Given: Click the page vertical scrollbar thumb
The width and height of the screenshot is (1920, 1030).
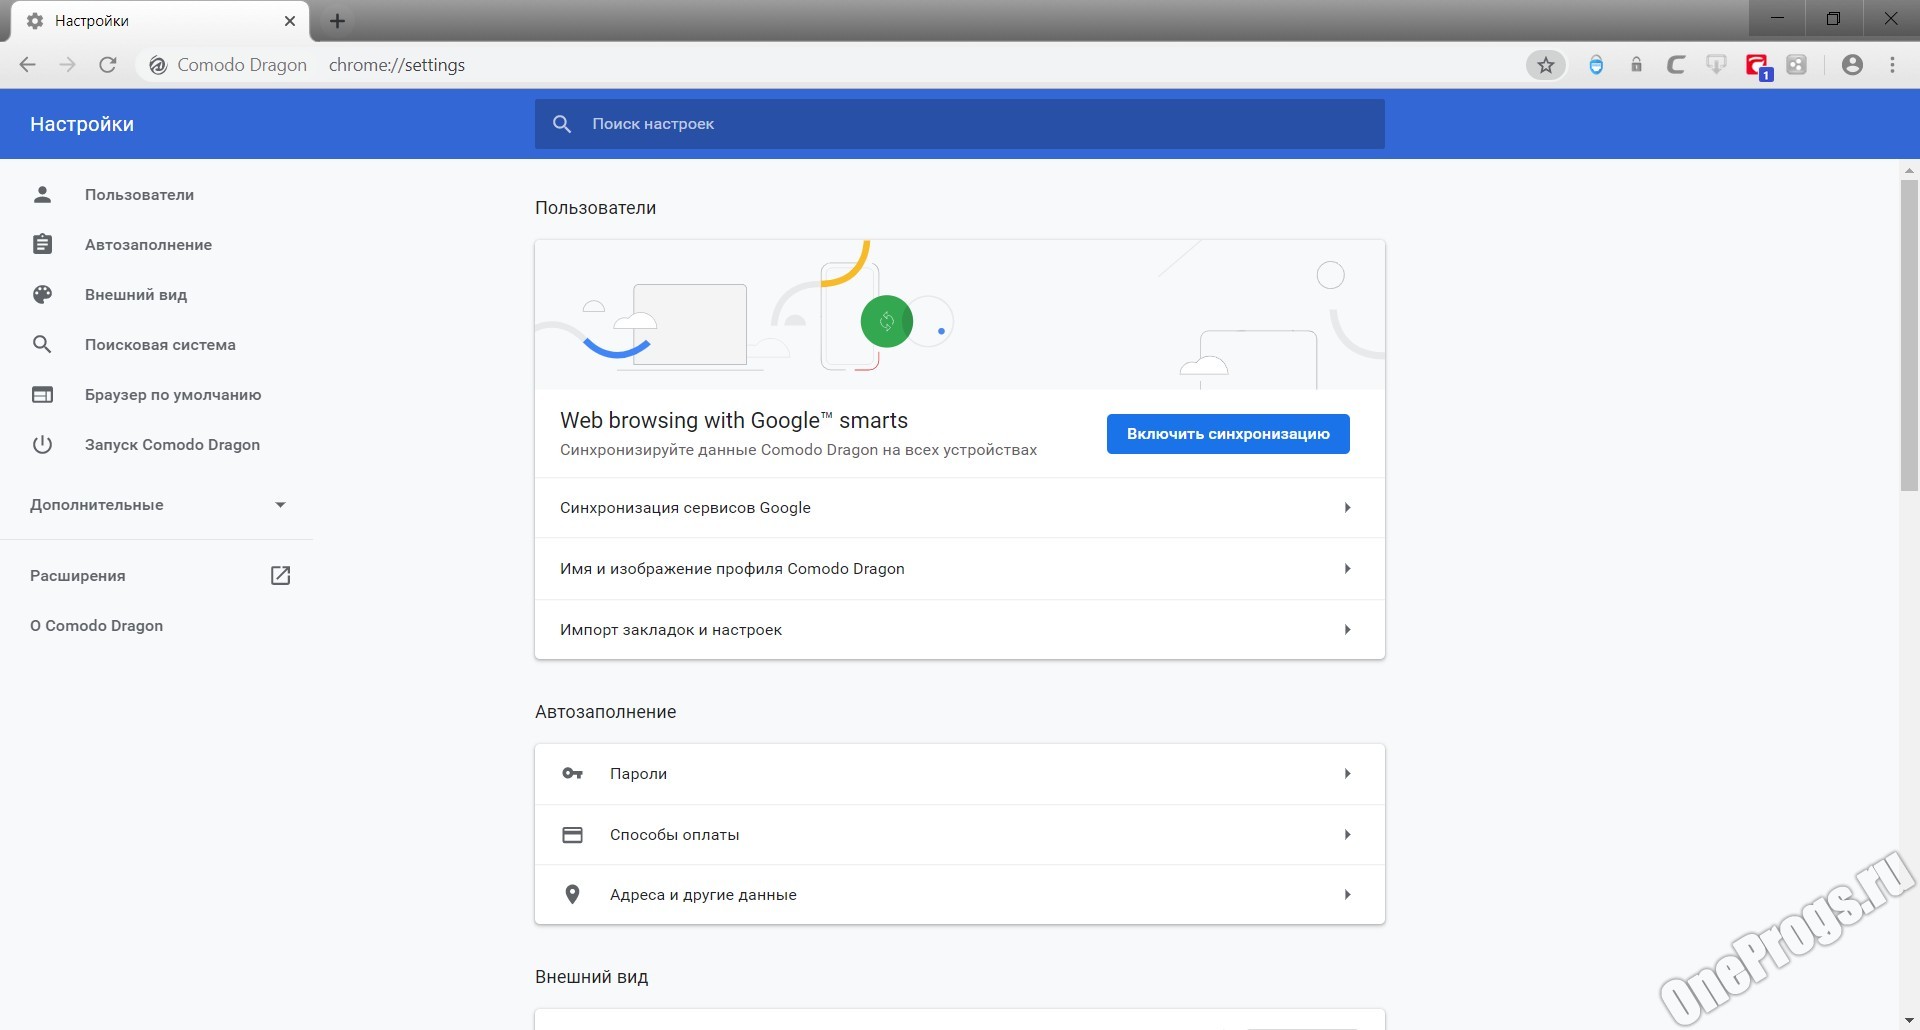Looking at the screenshot, I should click(1909, 335).
